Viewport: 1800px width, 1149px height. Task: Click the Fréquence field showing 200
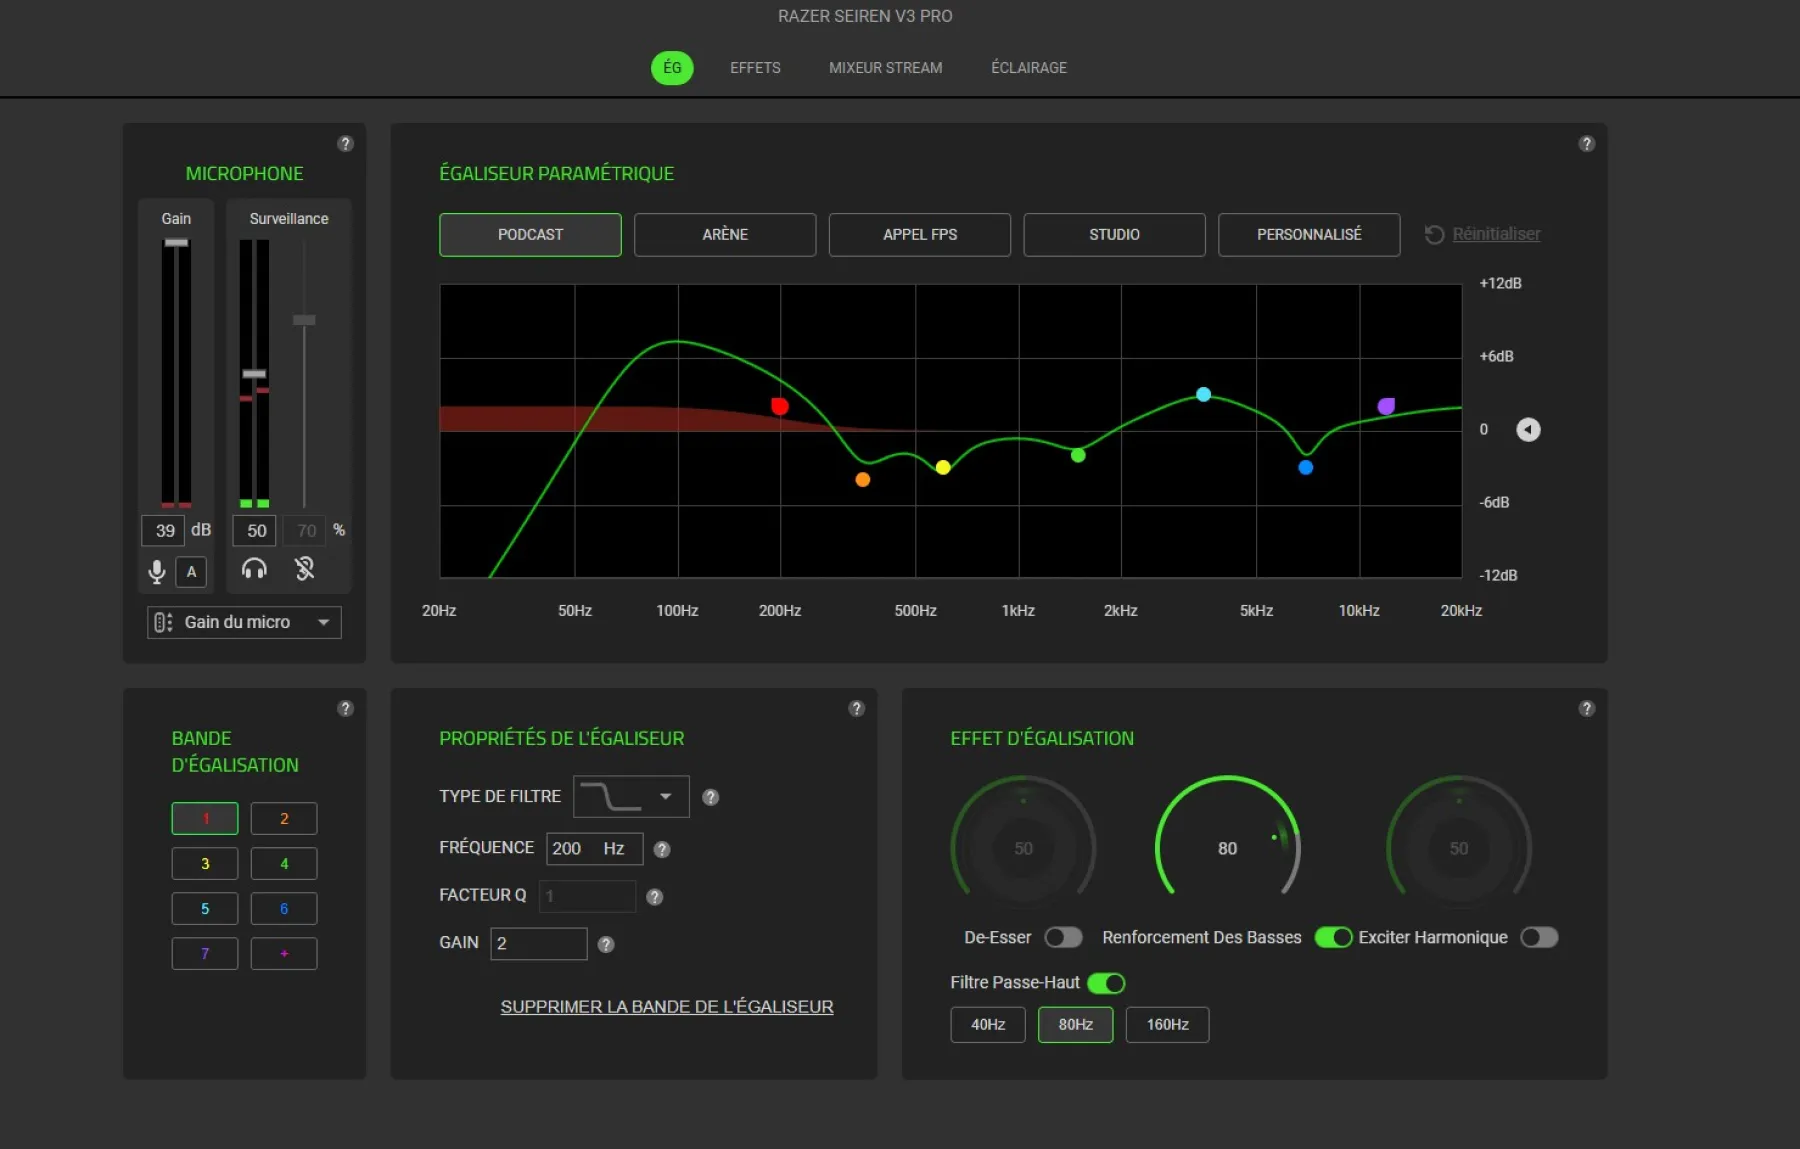coord(594,849)
